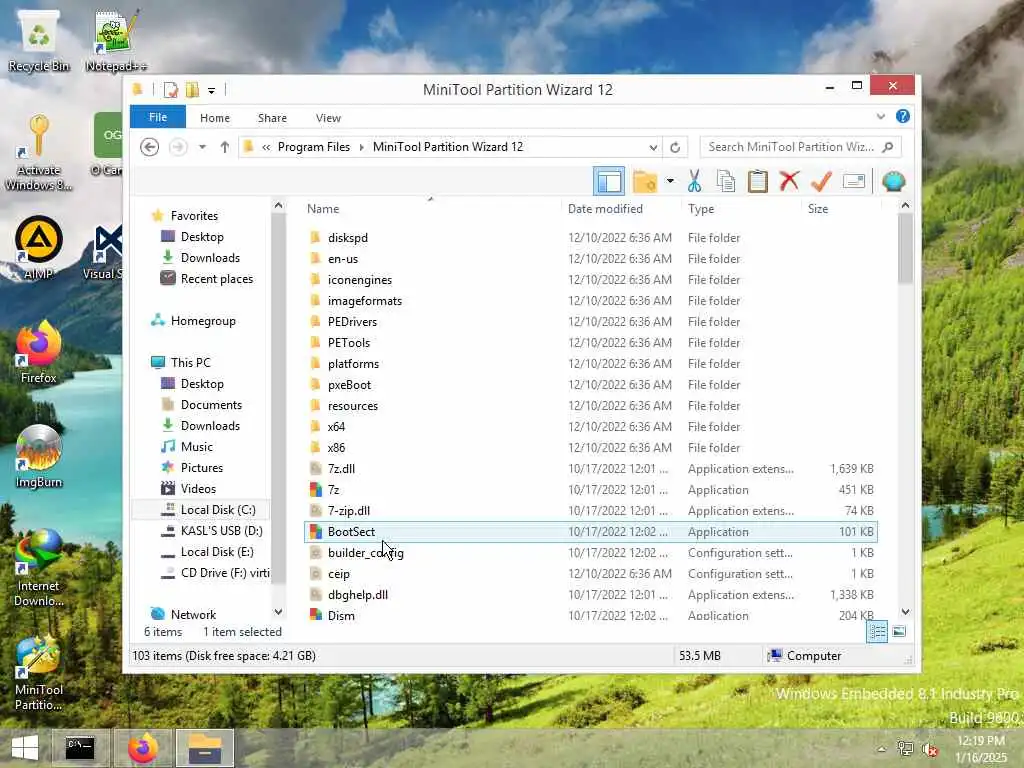1024x768 pixels.
Task: Paste using the clipboard icon
Action: (758, 182)
